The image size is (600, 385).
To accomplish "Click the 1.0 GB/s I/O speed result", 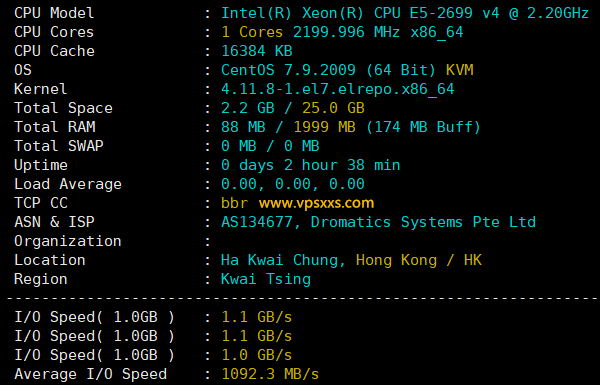I will pyautogui.click(x=257, y=355).
